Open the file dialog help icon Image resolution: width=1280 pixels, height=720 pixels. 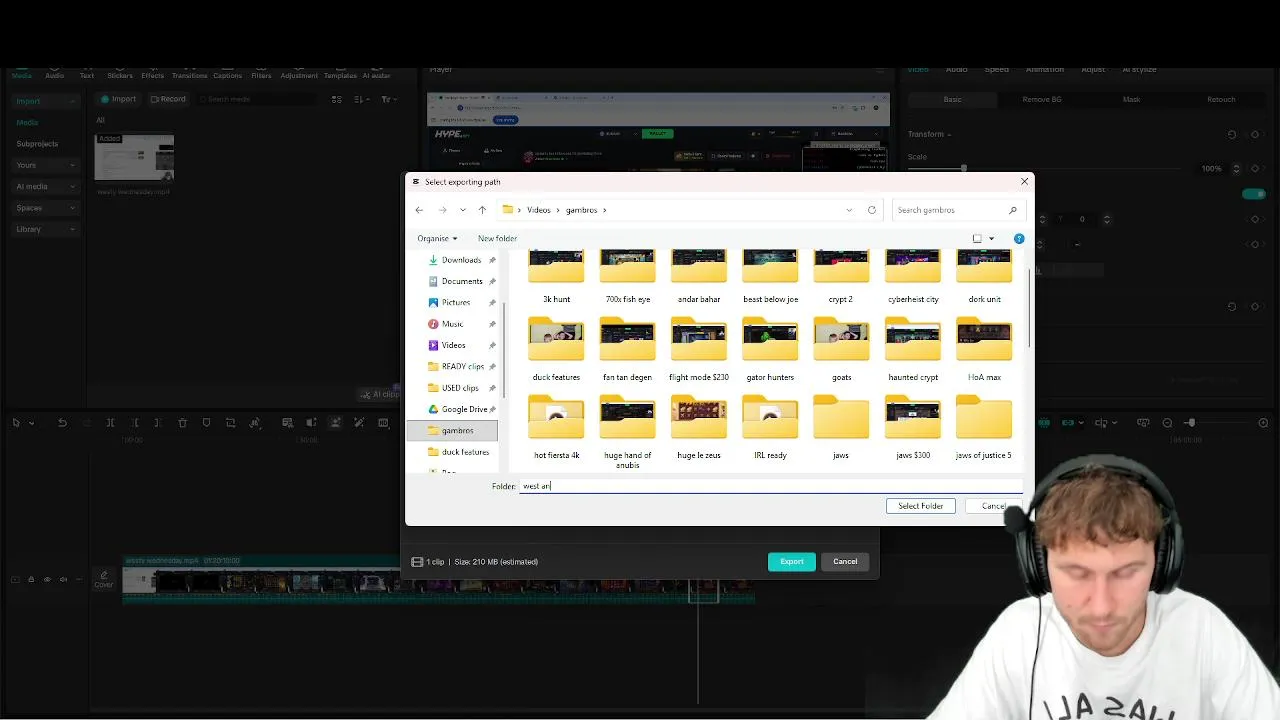click(1019, 239)
